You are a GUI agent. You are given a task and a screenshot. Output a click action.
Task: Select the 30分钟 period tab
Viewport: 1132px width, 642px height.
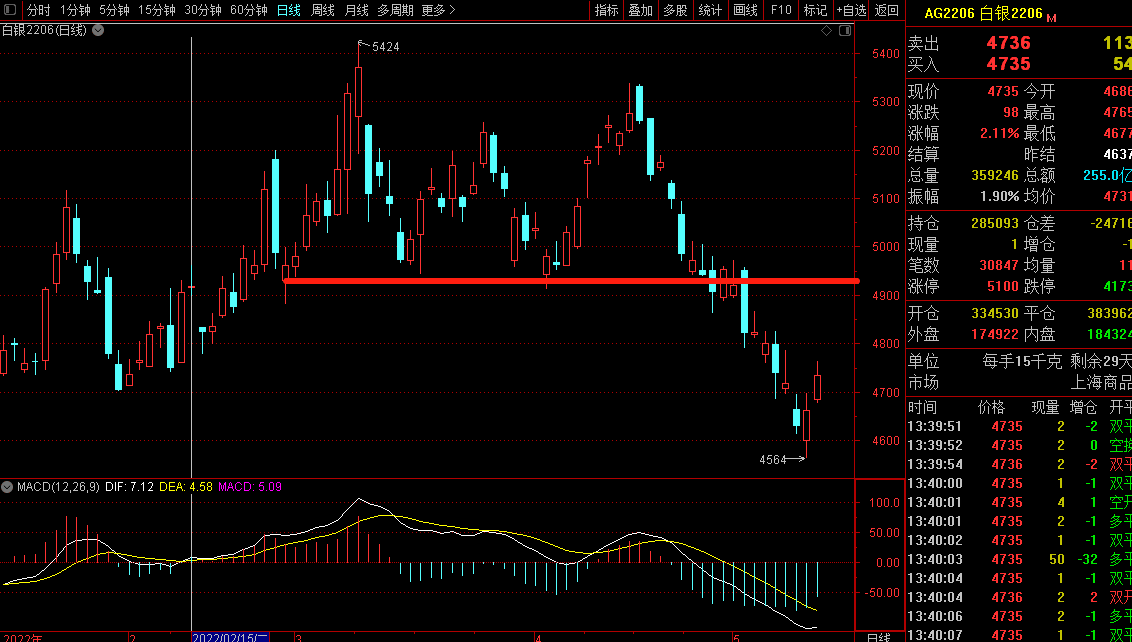click(203, 10)
